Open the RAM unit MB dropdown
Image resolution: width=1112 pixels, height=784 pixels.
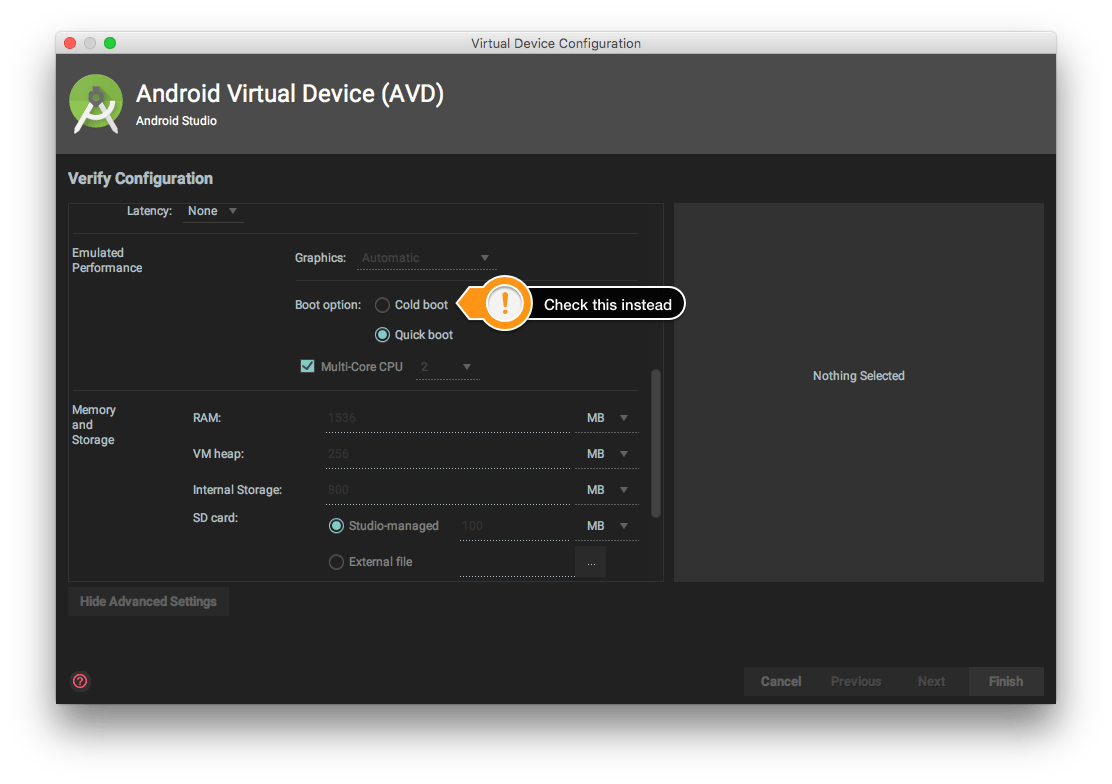[x=607, y=418]
